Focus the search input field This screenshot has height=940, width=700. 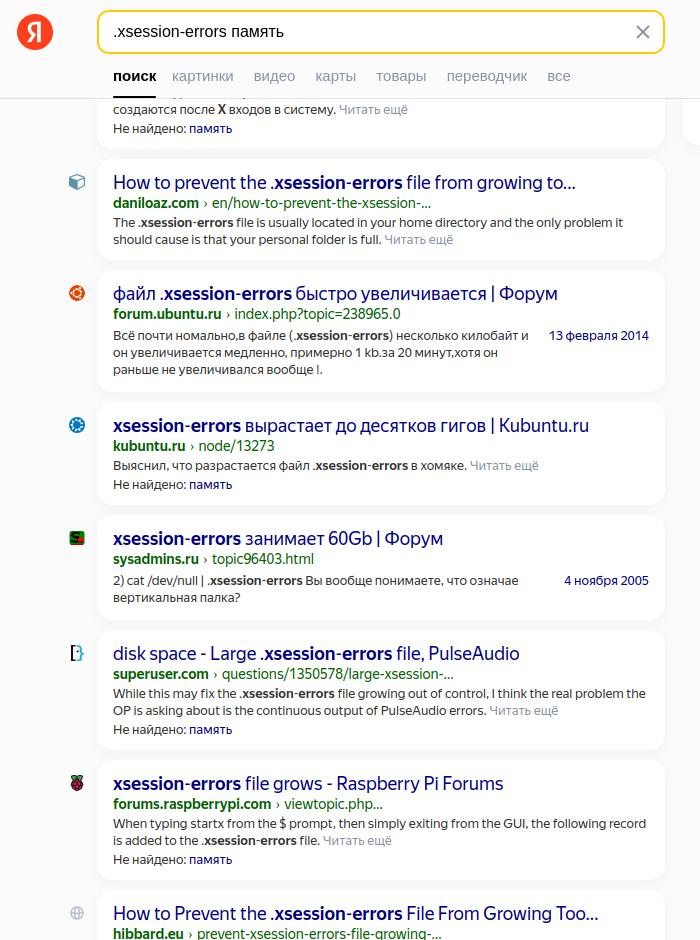[x=360, y=32]
